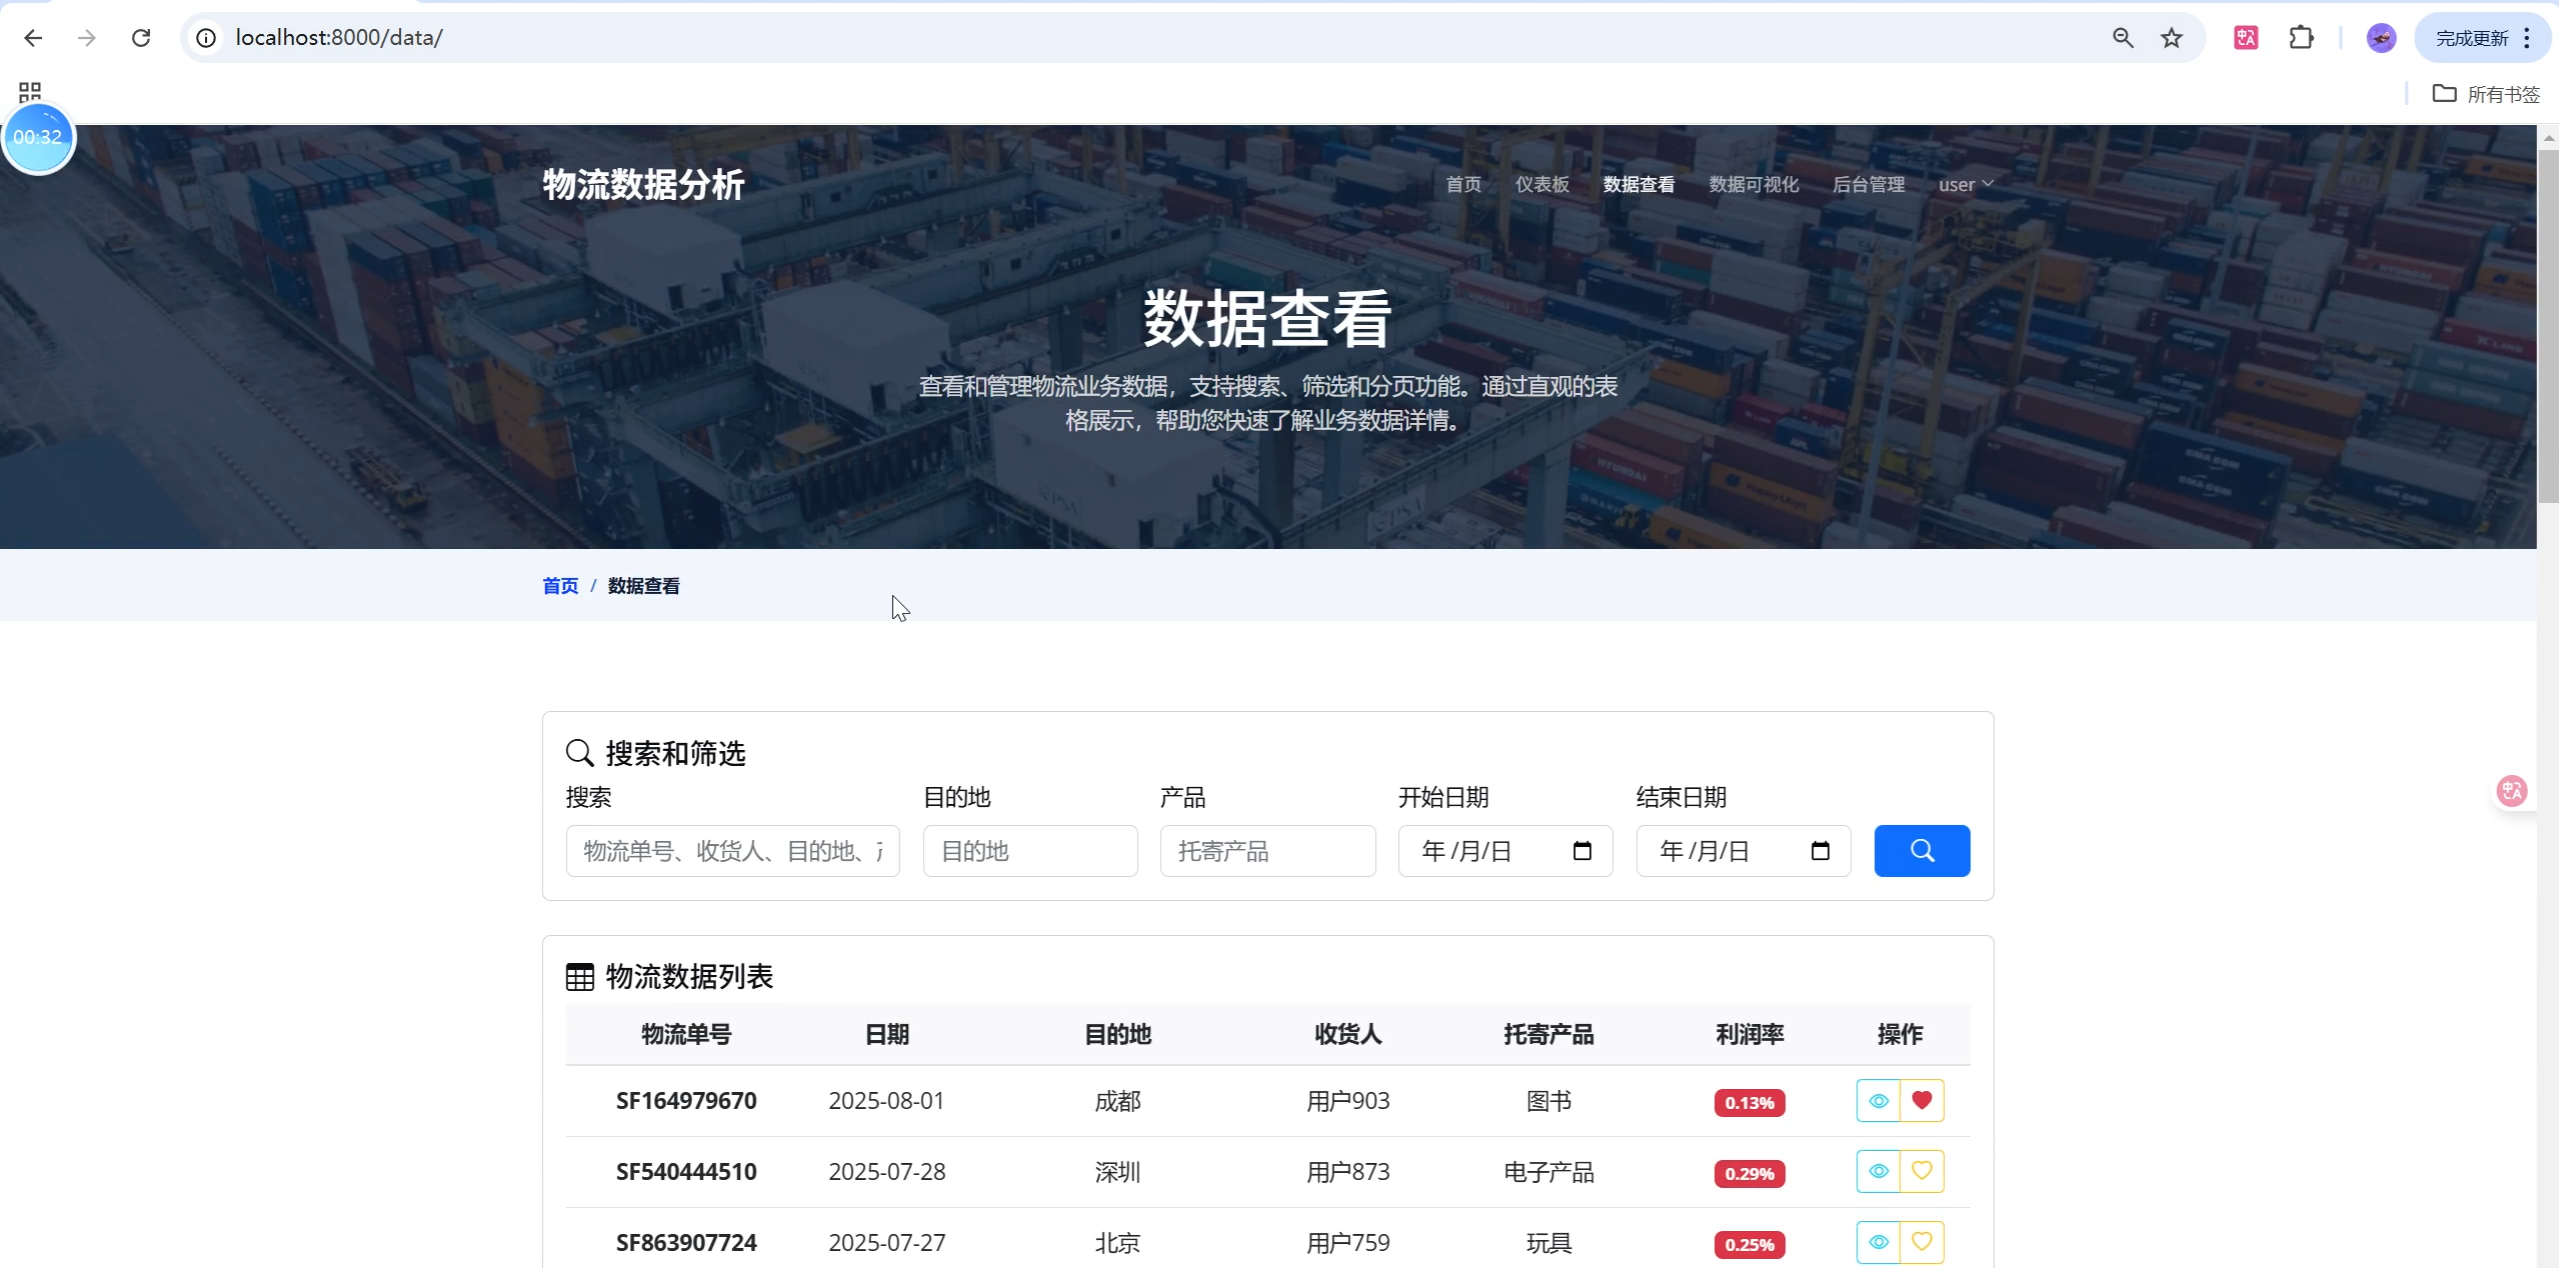Open the 数据可视化 navigation item
Image resolution: width=2559 pixels, height=1268 pixels.
click(1754, 184)
